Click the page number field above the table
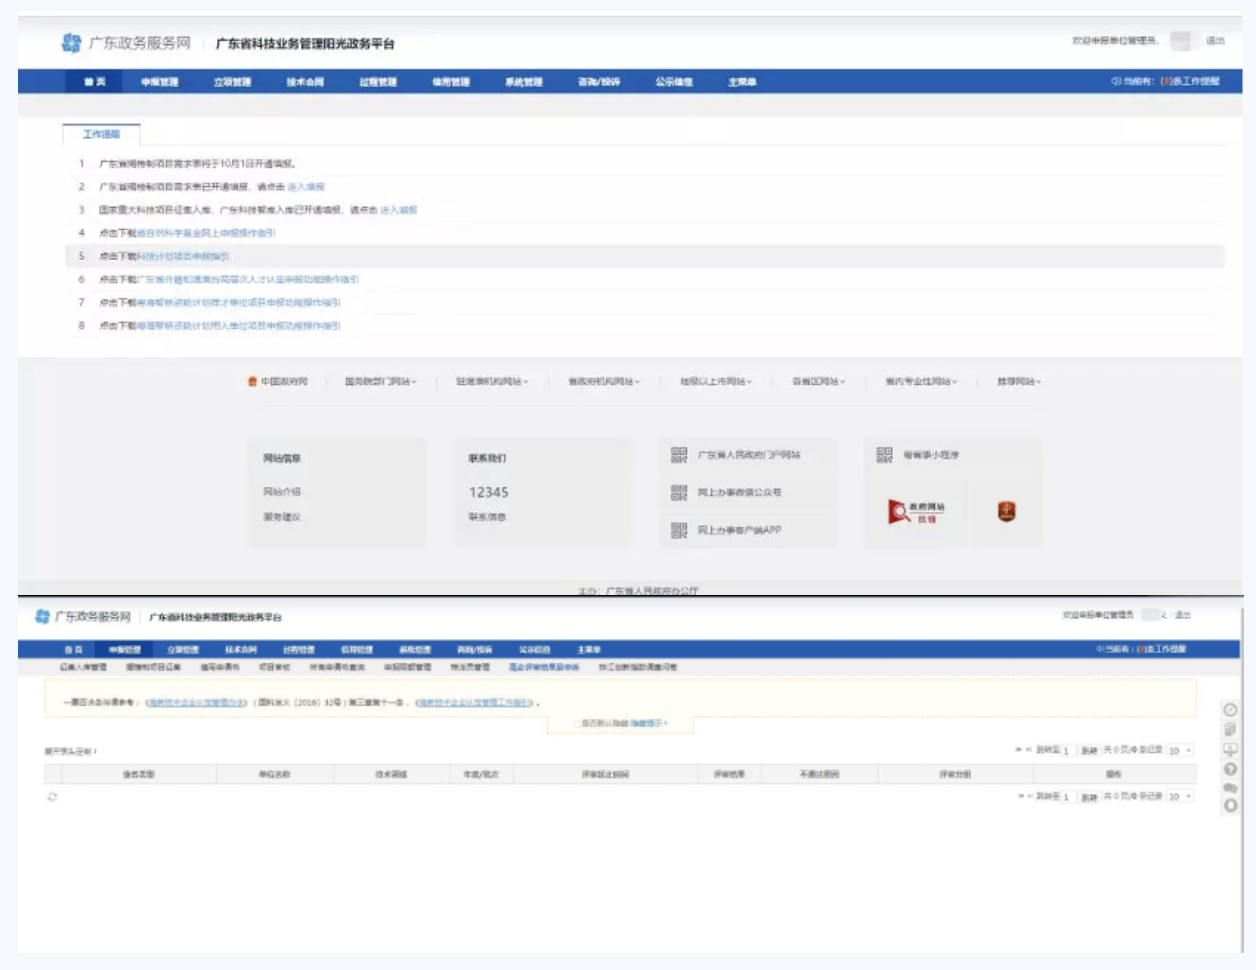Image resolution: width=1256 pixels, height=970 pixels. (x=1066, y=750)
